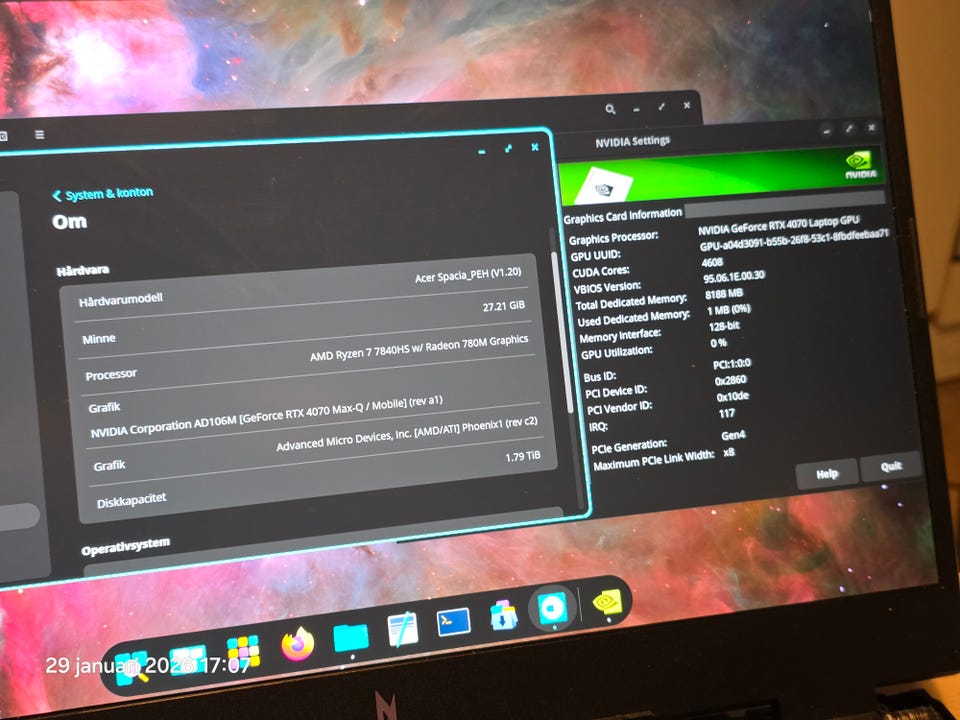This screenshot has width=960, height=720.
Task: Click the 1.79 TiB disk capacity value
Action: 522,456
